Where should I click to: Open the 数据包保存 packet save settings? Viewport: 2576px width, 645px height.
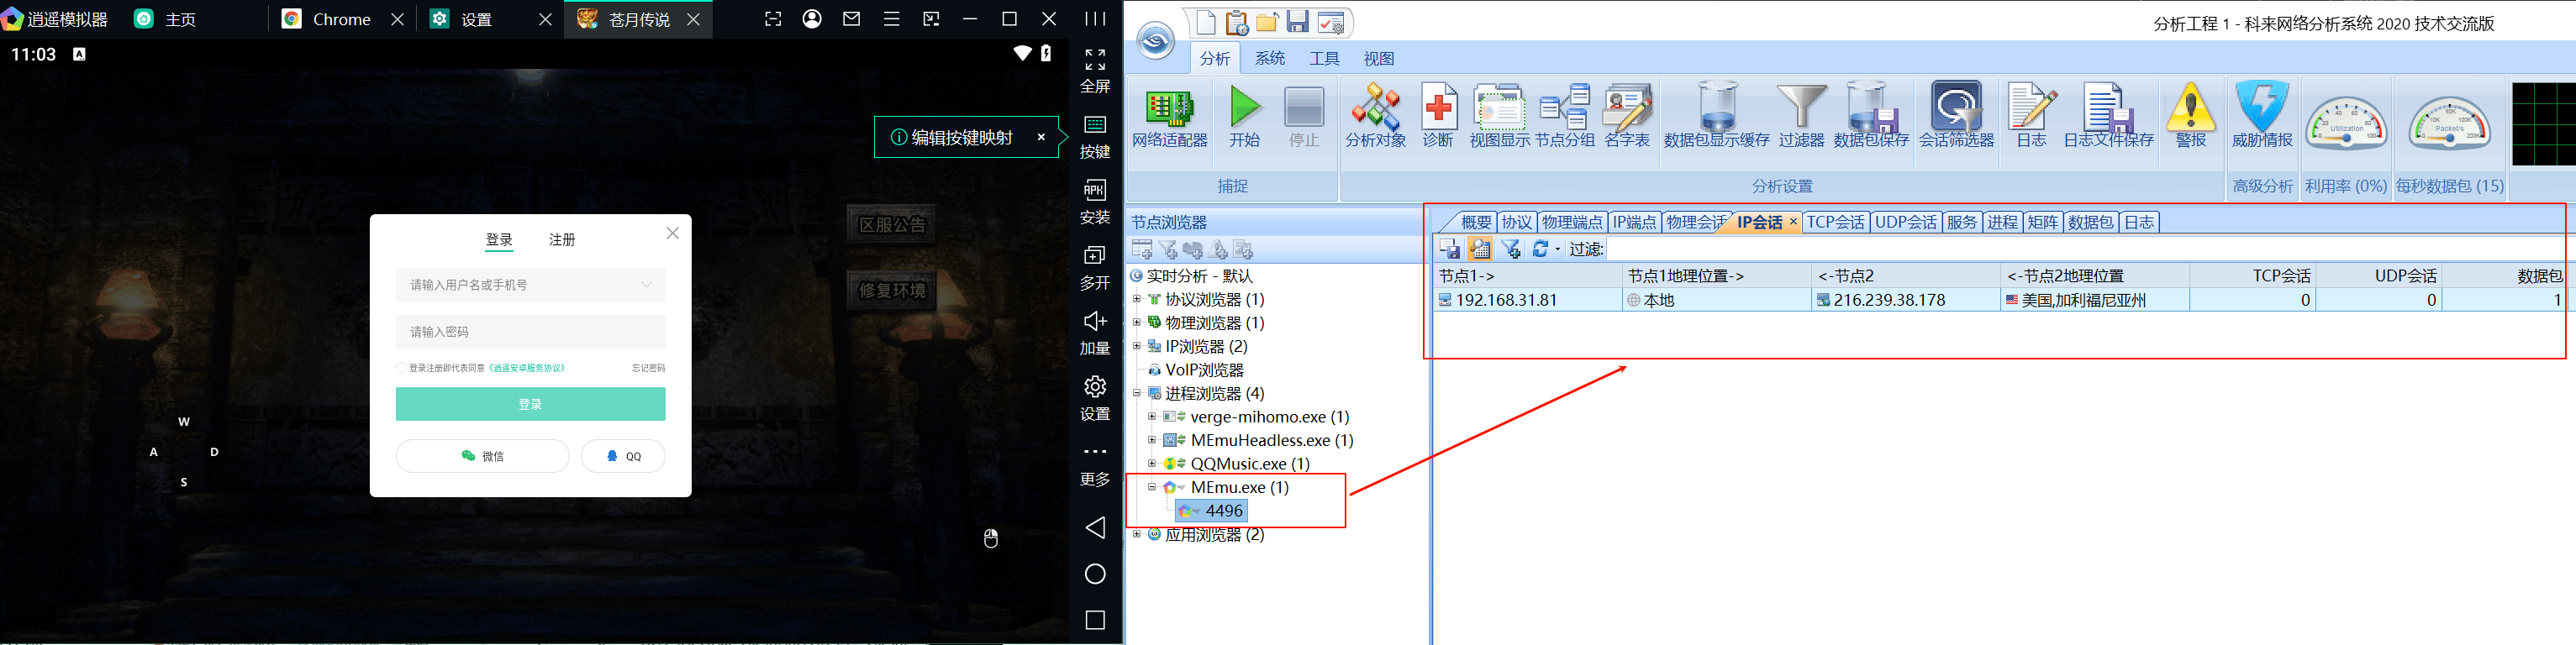click(1871, 116)
